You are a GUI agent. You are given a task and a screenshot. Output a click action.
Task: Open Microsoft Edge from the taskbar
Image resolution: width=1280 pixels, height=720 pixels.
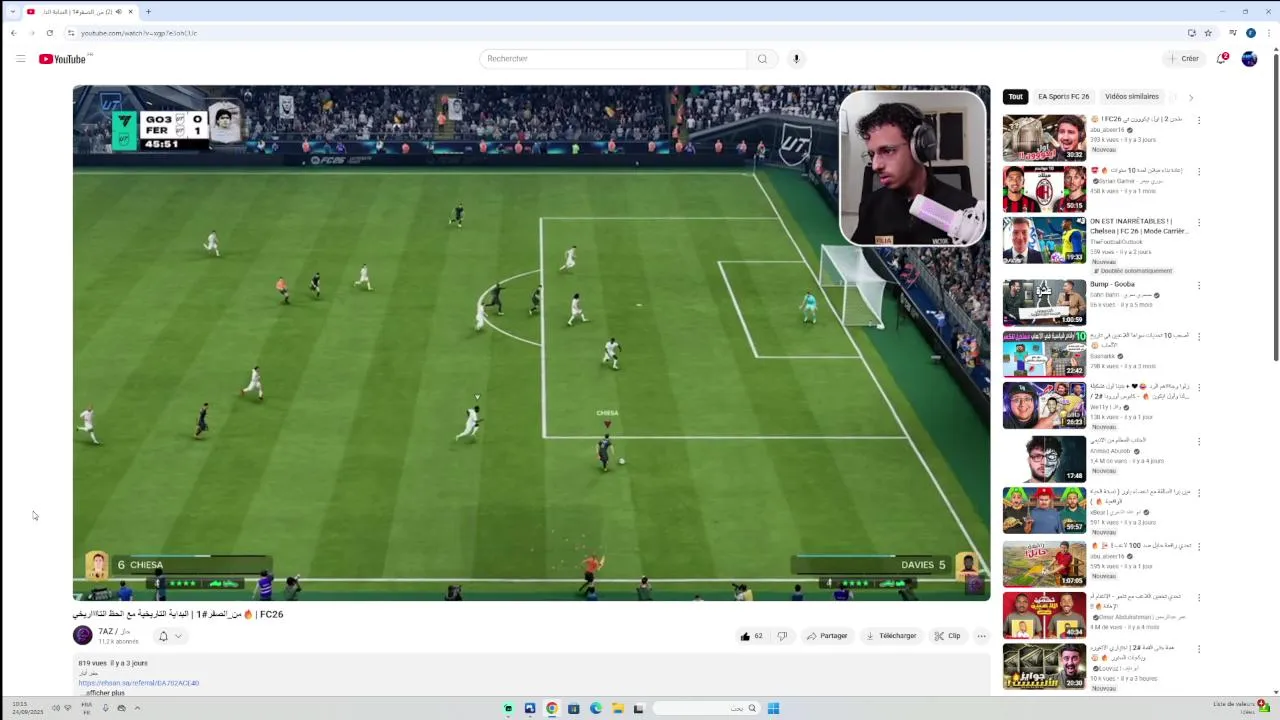tap(595, 708)
